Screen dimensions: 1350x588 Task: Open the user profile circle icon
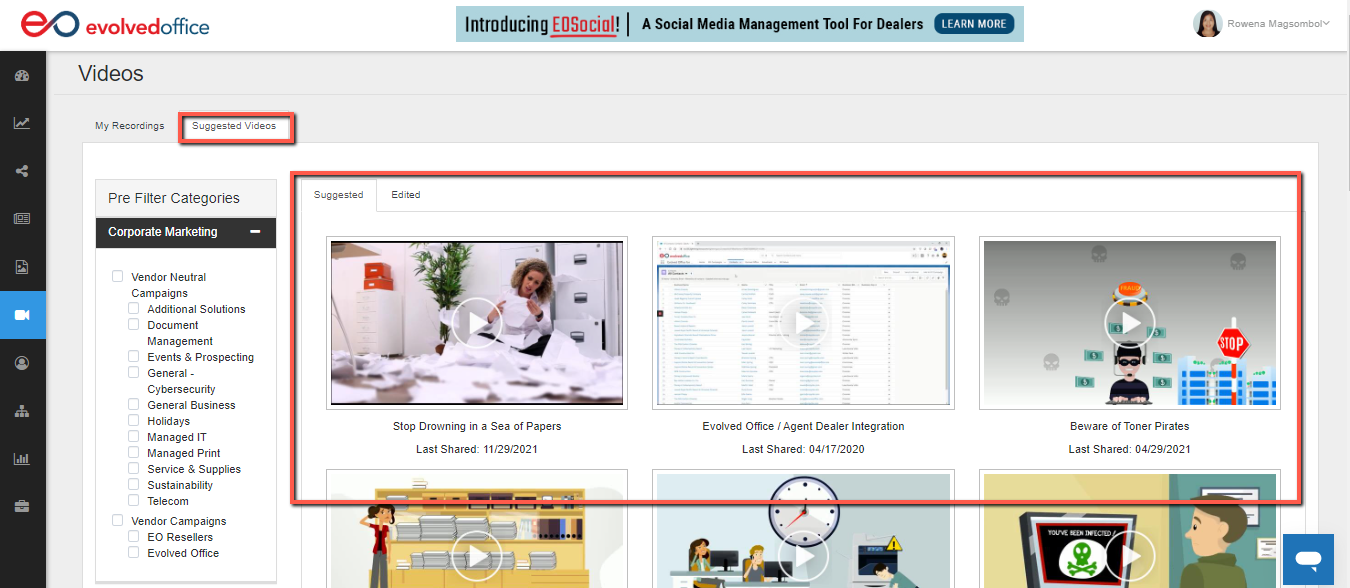22,363
